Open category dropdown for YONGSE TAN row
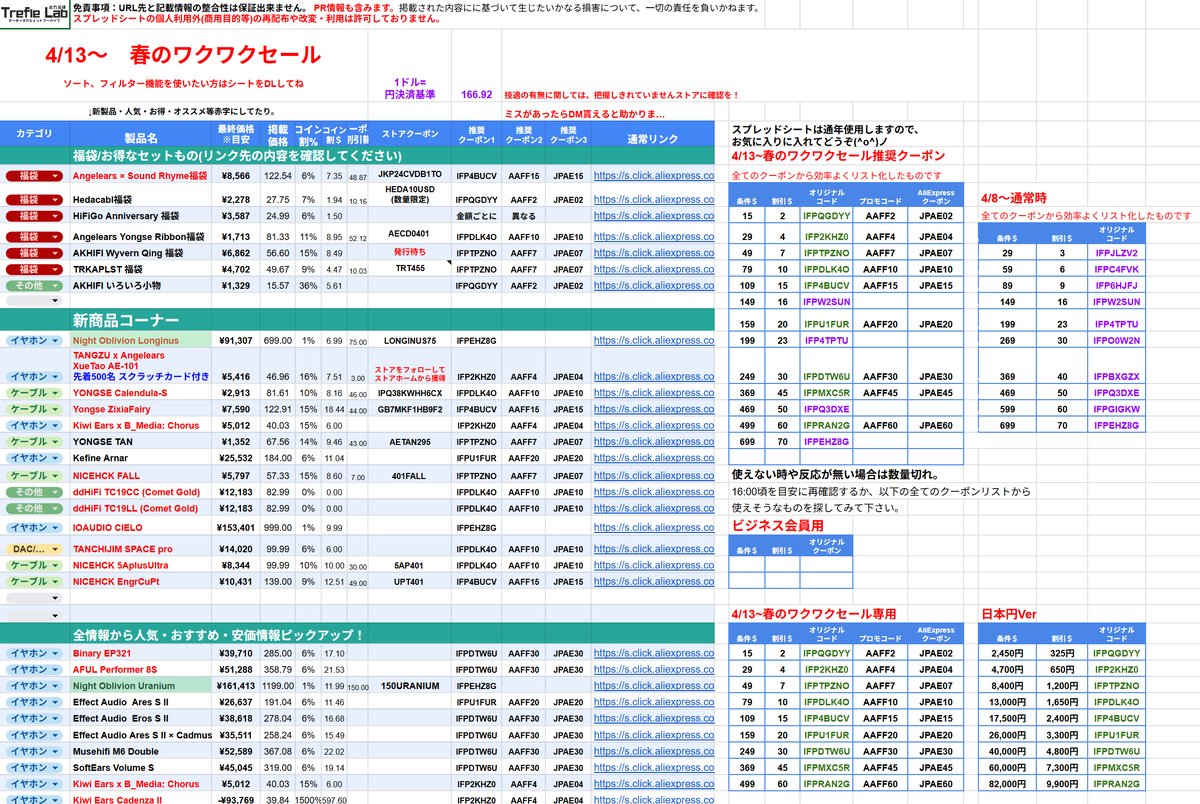The height and width of the screenshot is (804, 1200). tap(34, 442)
